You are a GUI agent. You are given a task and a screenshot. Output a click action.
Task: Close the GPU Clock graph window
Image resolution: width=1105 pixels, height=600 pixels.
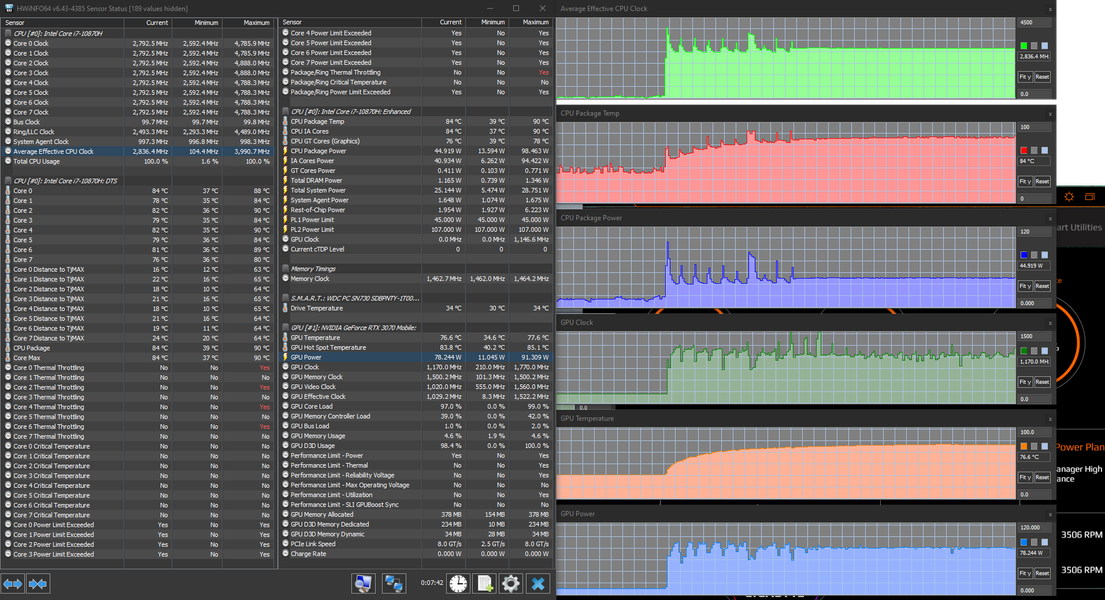1050,323
